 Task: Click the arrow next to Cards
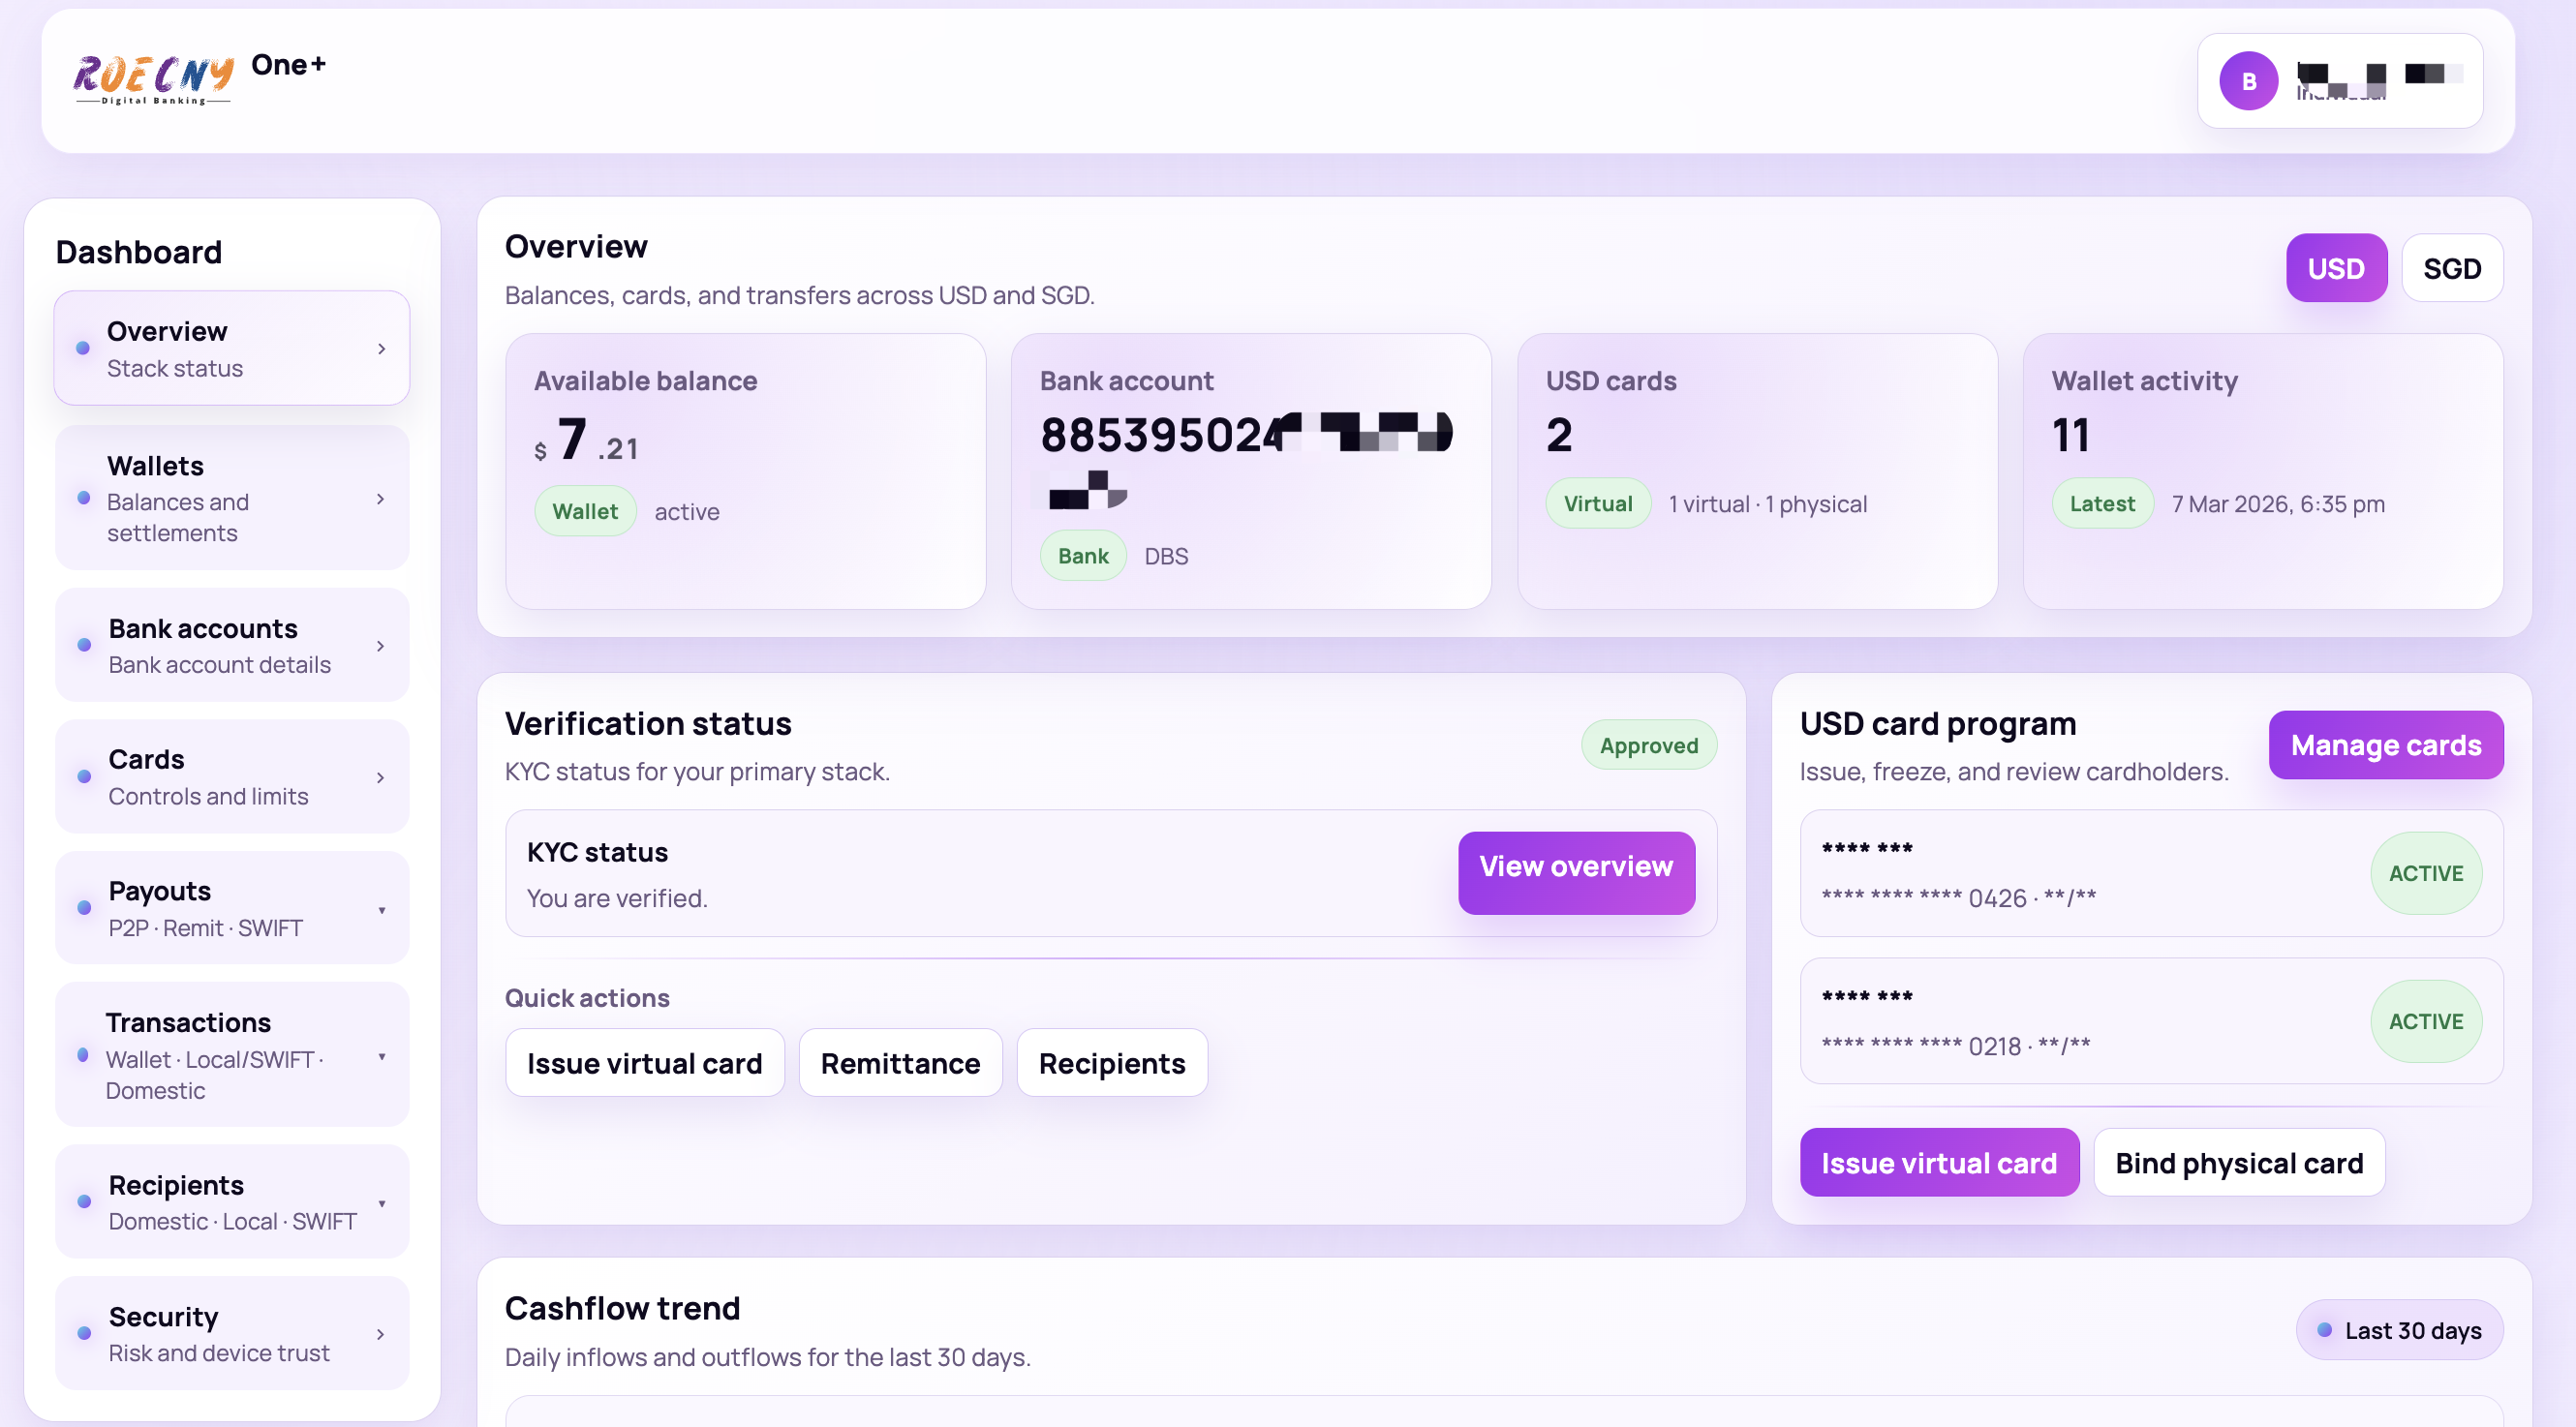point(381,777)
